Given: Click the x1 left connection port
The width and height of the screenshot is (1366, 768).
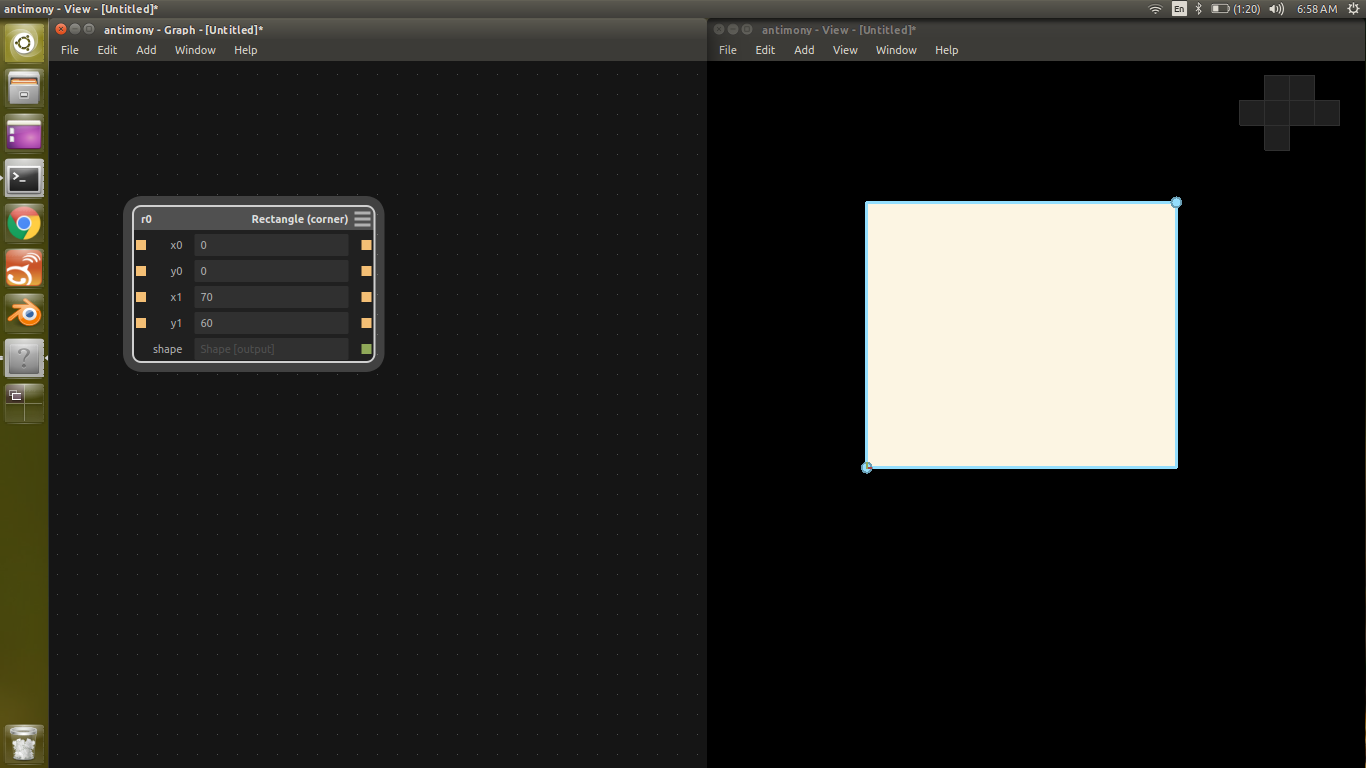Looking at the screenshot, I should pyautogui.click(x=140, y=296).
